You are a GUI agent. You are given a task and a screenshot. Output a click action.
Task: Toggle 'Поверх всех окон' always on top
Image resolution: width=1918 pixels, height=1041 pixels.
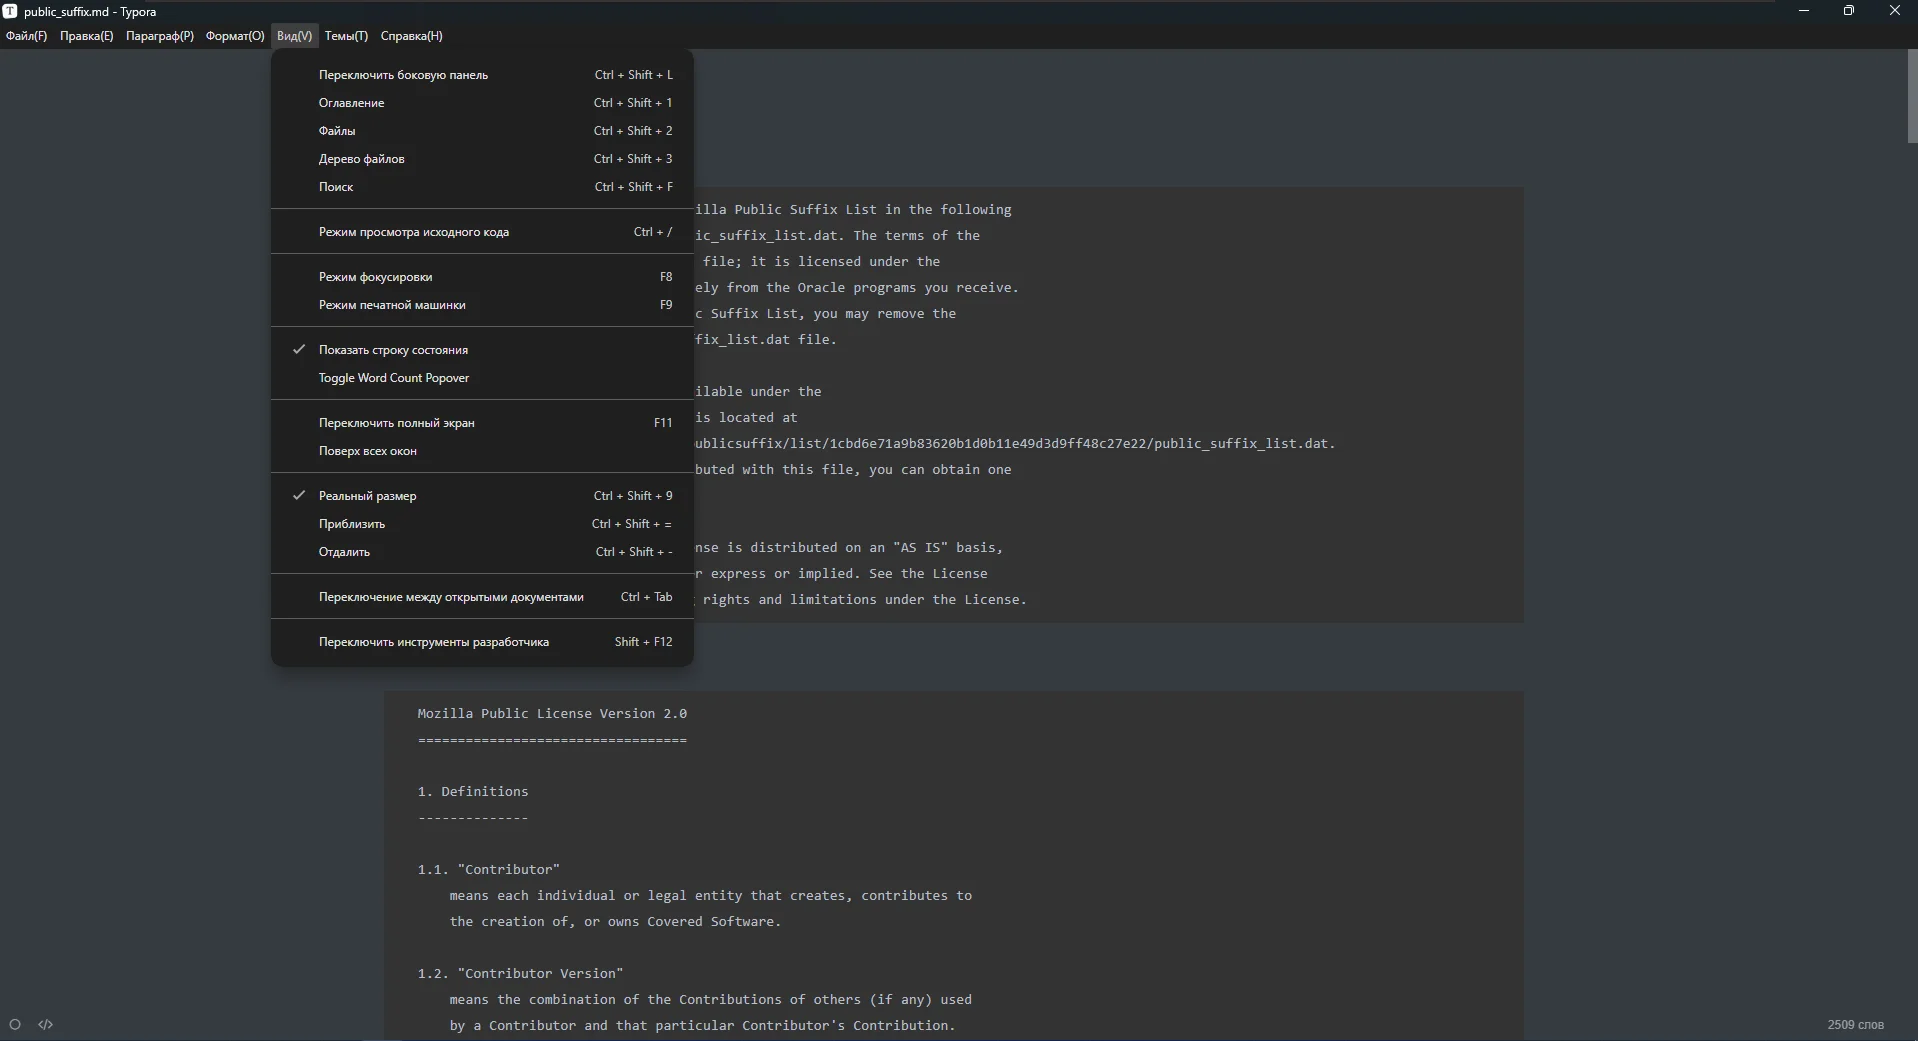coord(367,451)
